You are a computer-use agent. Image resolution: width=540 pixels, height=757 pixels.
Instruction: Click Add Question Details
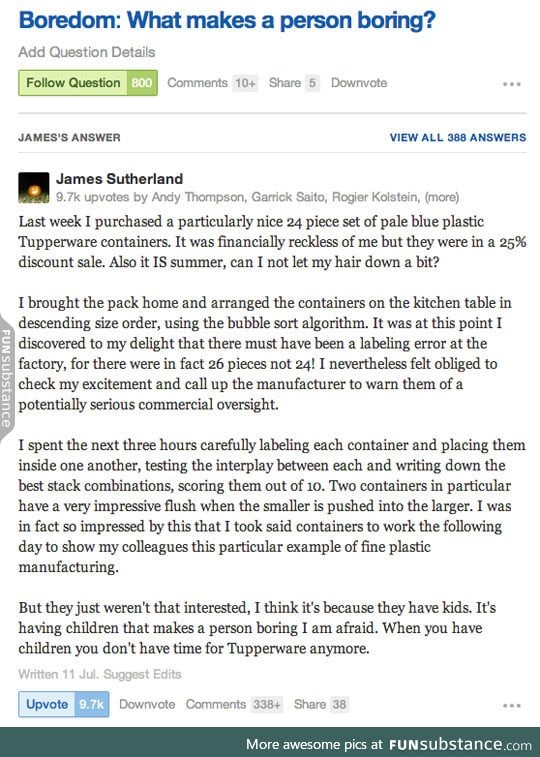[x=87, y=52]
